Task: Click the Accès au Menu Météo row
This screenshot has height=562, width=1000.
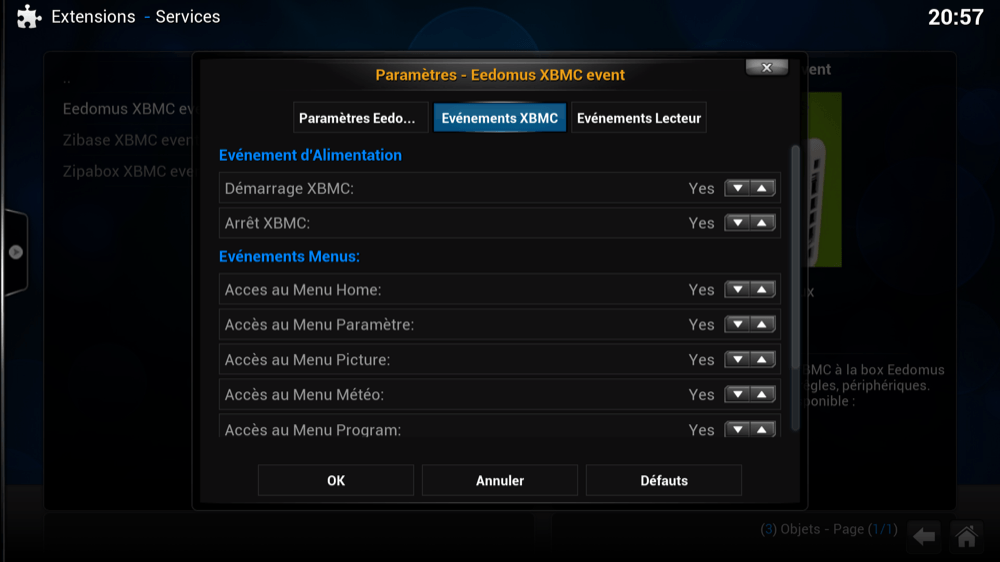Action: pyautogui.click(x=499, y=394)
